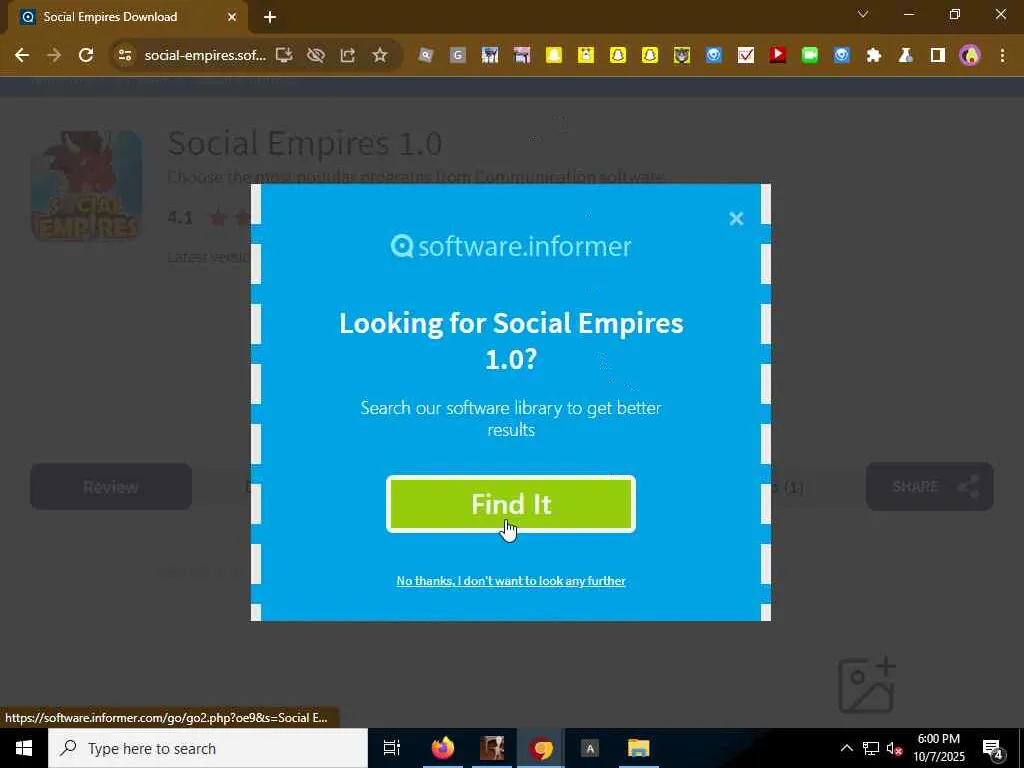Click the crossed-out eye icon in address bar
This screenshot has width=1024, height=768.
coord(316,56)
